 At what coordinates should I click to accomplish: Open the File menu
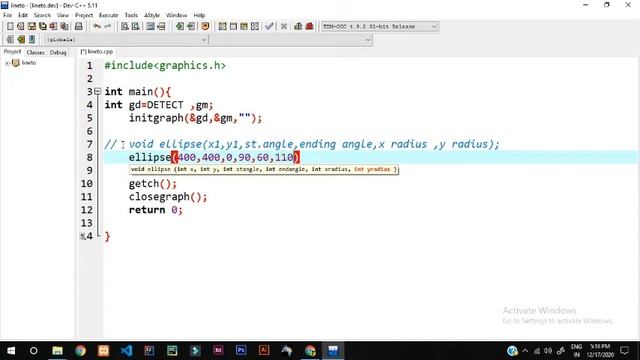7,15
